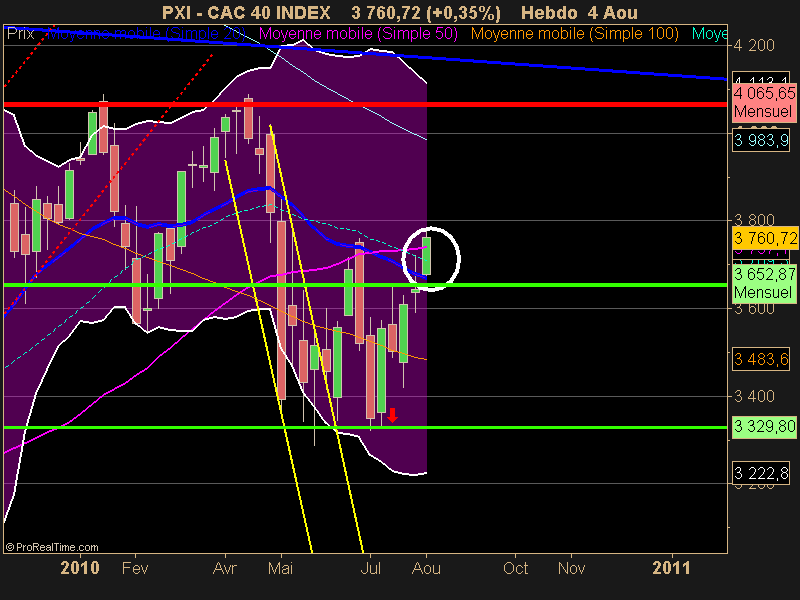Image resolution: width=800 pixels, height=600 pixels.
Task: Select the green 3 652,87 Mensuel price tag
Action: (x=764, y=283)
